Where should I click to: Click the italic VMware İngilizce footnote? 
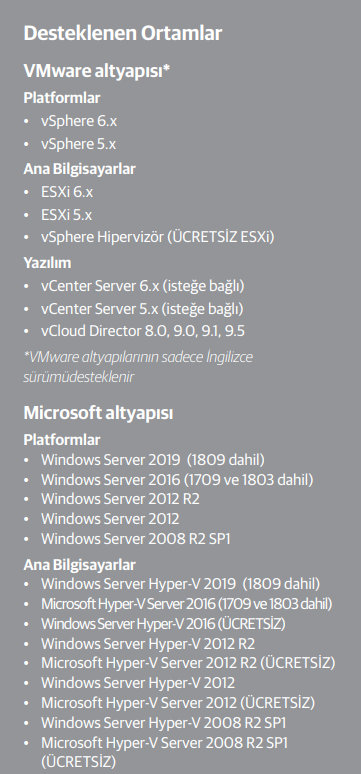click(138, 367)
